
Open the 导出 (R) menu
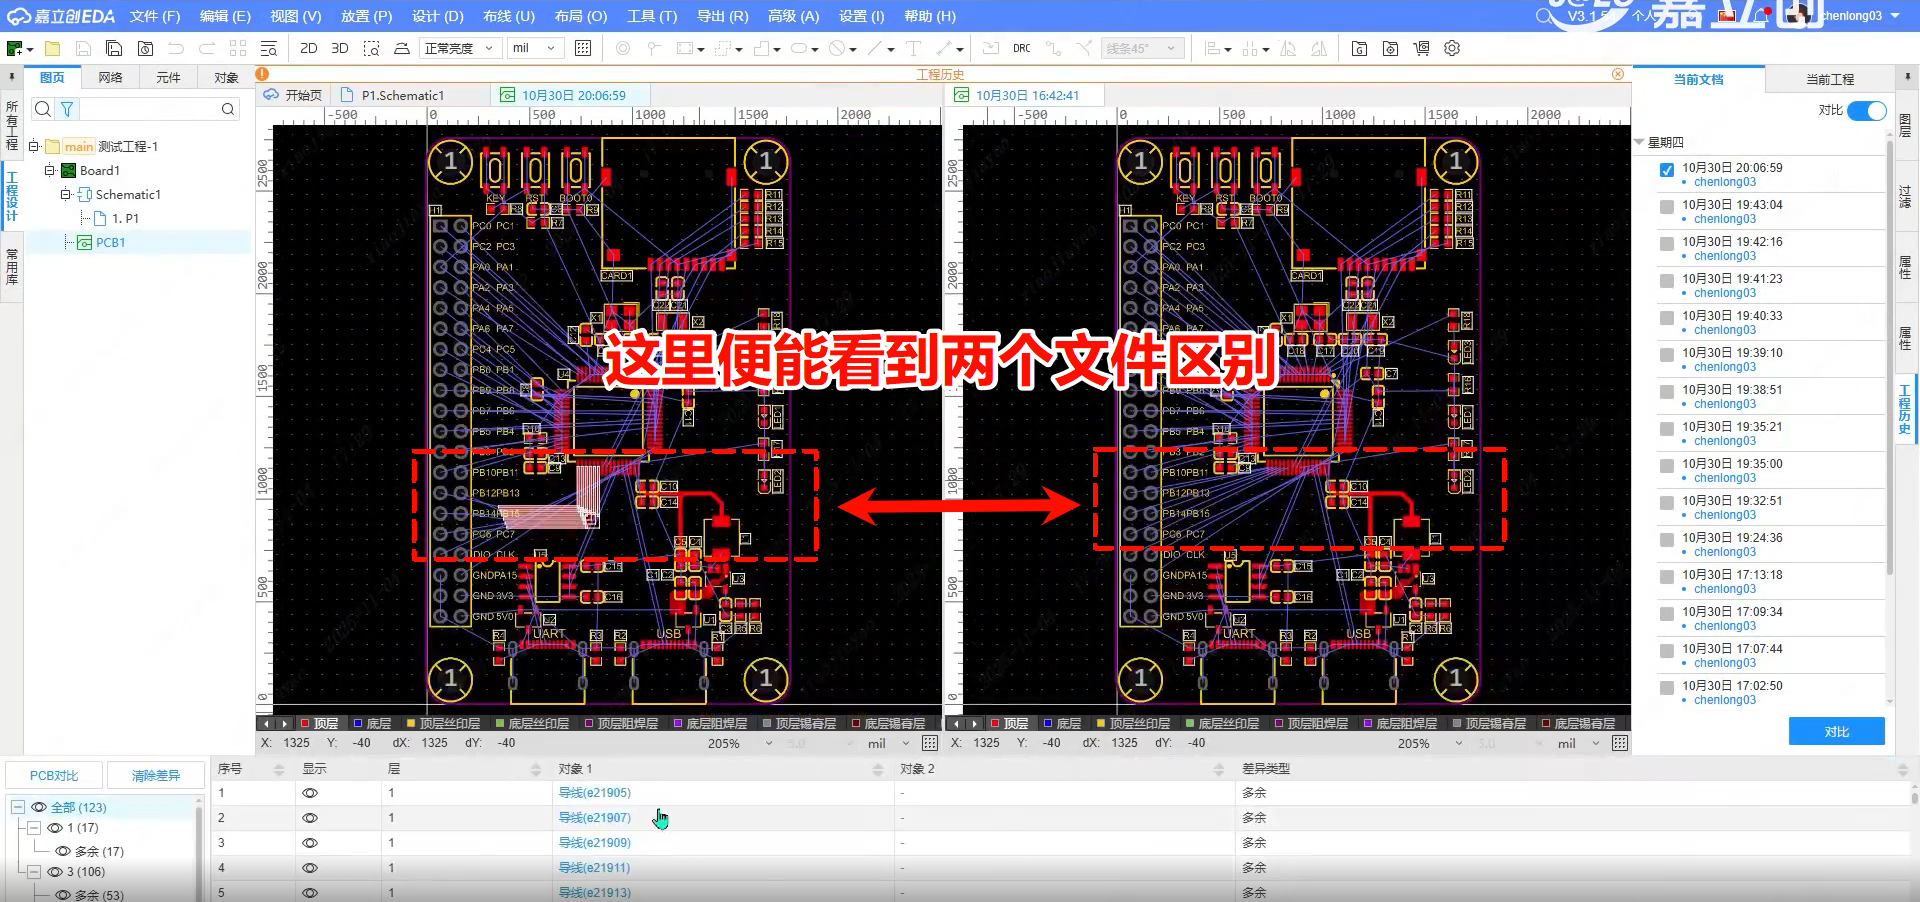[x=722, y=16]
